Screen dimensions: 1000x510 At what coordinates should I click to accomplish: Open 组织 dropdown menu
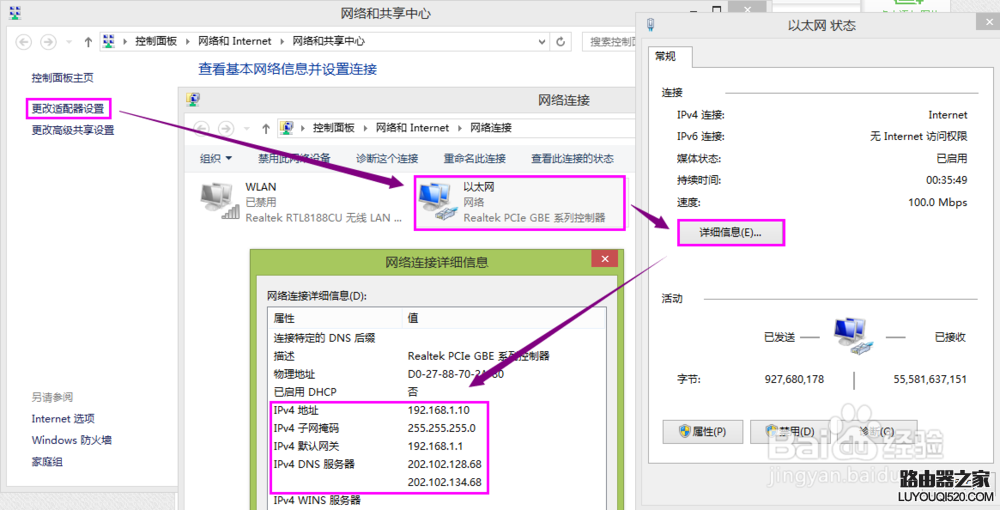point(216,158)
